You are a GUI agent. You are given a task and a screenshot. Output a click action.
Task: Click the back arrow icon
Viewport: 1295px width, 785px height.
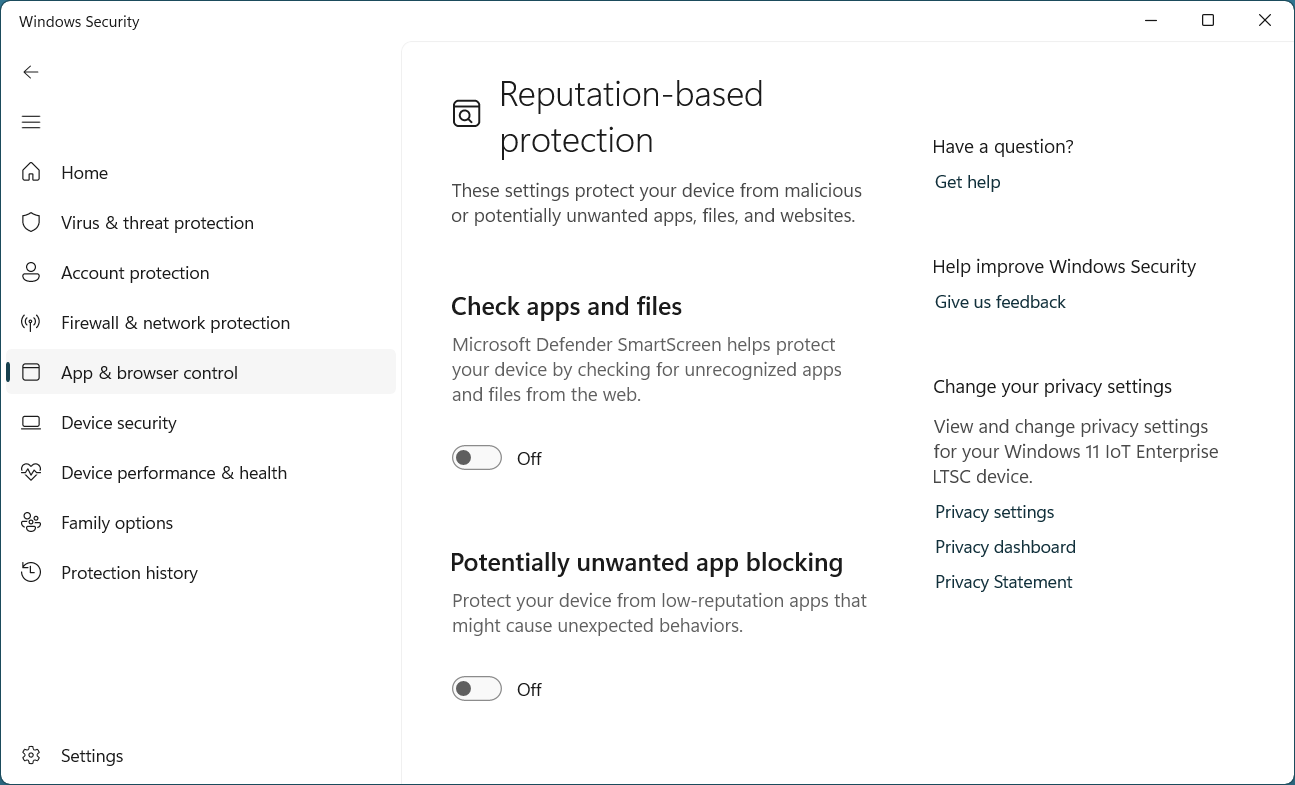click(x=31, y=72)
